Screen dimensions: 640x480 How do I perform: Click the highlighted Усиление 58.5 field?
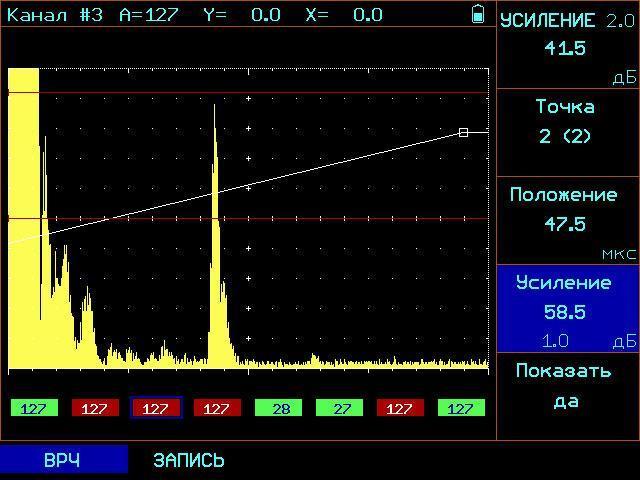[567, 298]
